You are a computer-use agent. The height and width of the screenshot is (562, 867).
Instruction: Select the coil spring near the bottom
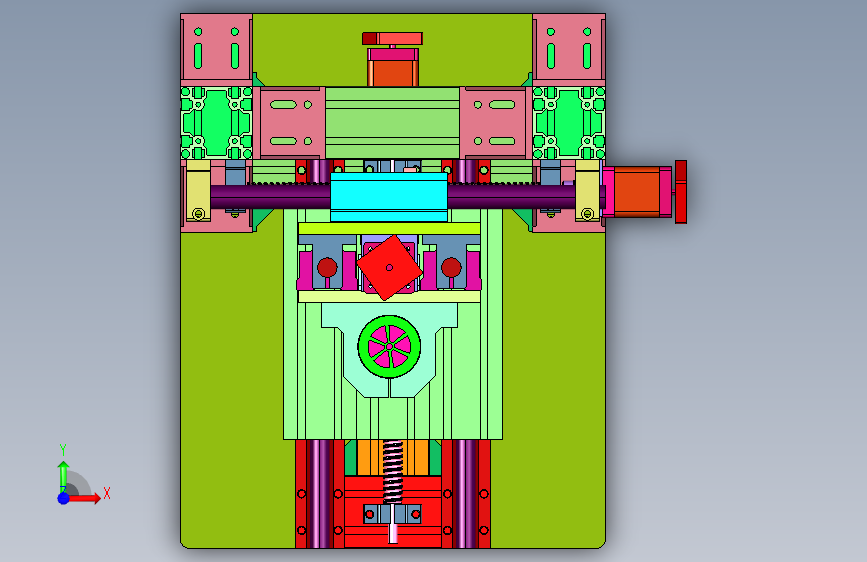(393, 471)
